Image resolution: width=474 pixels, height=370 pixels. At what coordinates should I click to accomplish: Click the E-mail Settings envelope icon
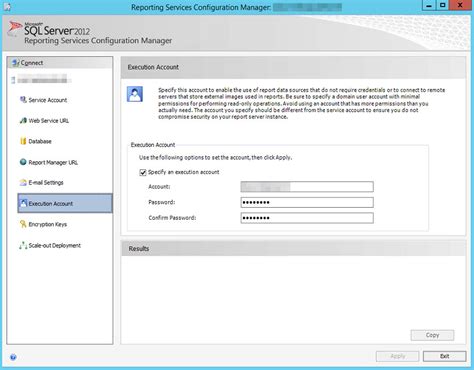click(23, 182)
